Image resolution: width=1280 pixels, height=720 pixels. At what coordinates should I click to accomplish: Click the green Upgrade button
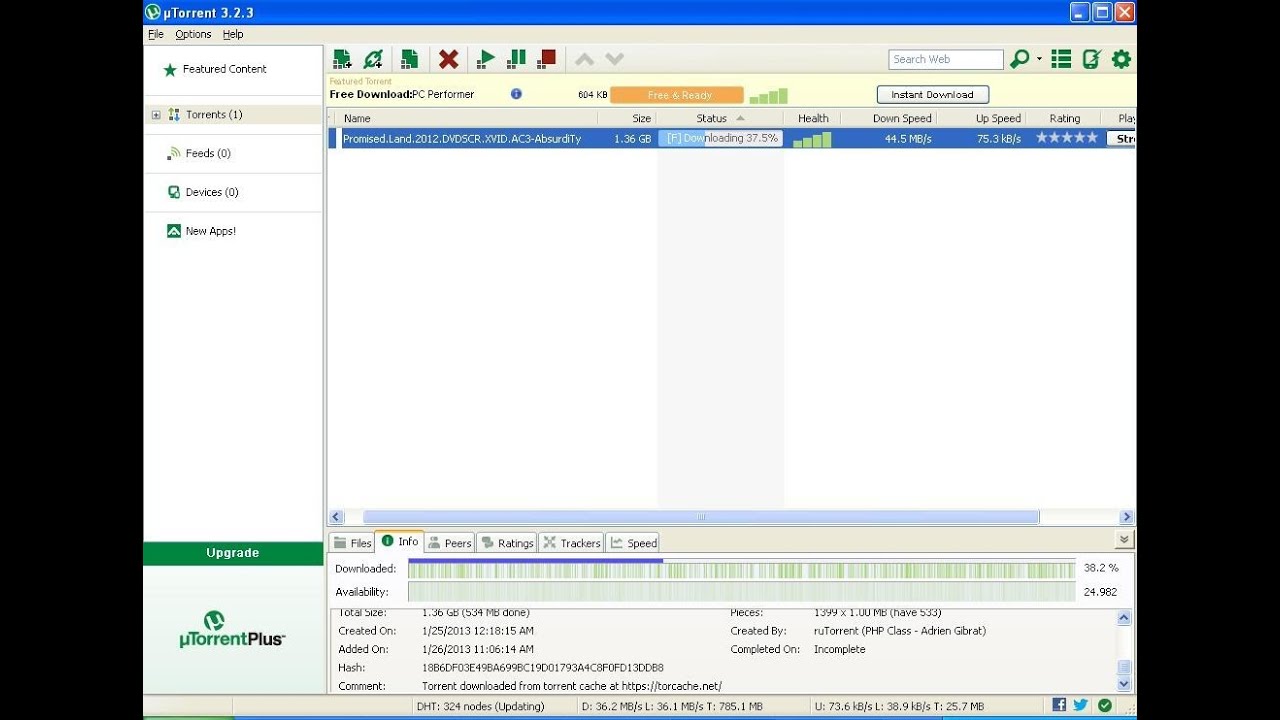[x=233, y=553]
